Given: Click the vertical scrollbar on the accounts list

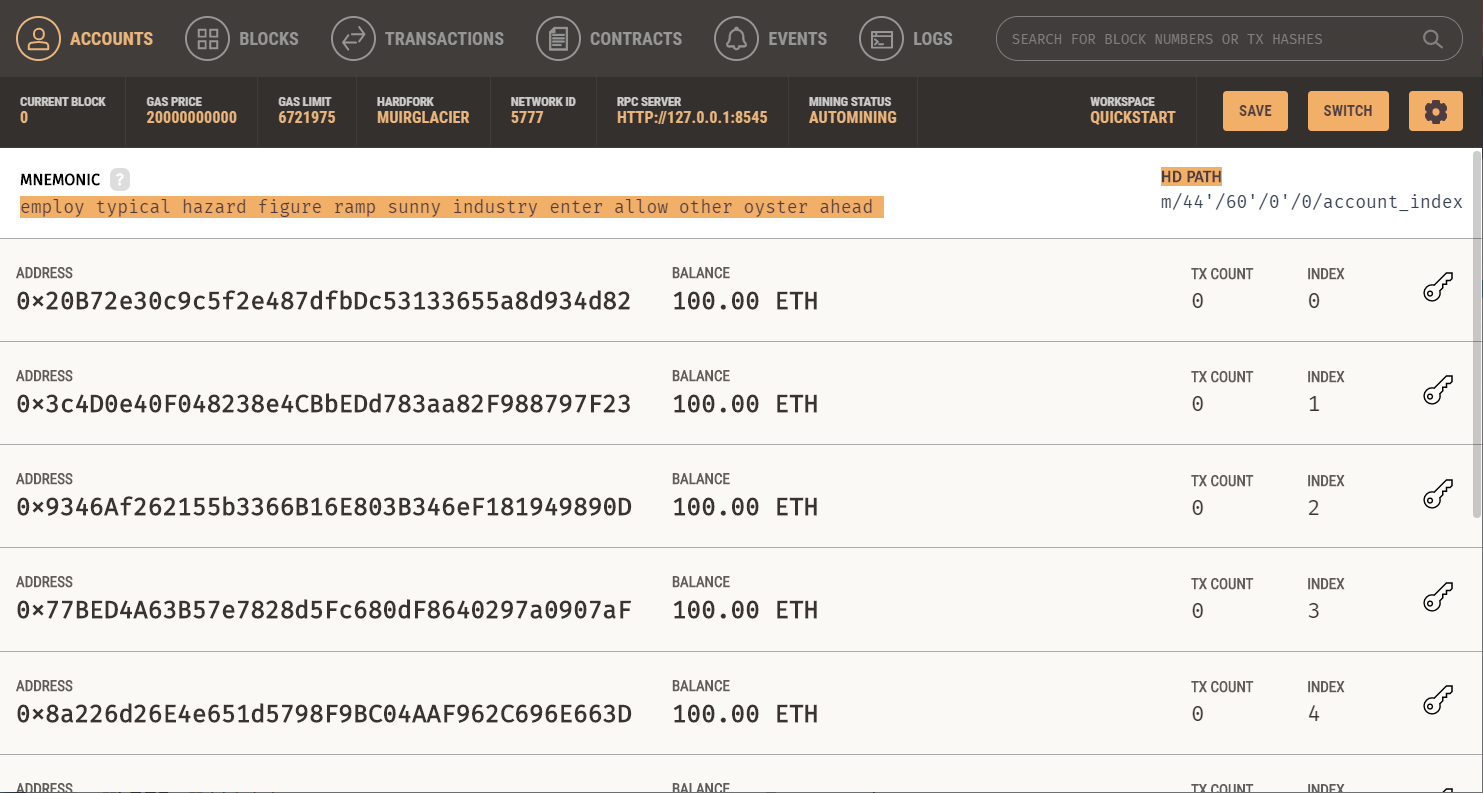Looking at the screenshot, I should pos(1477,335).
